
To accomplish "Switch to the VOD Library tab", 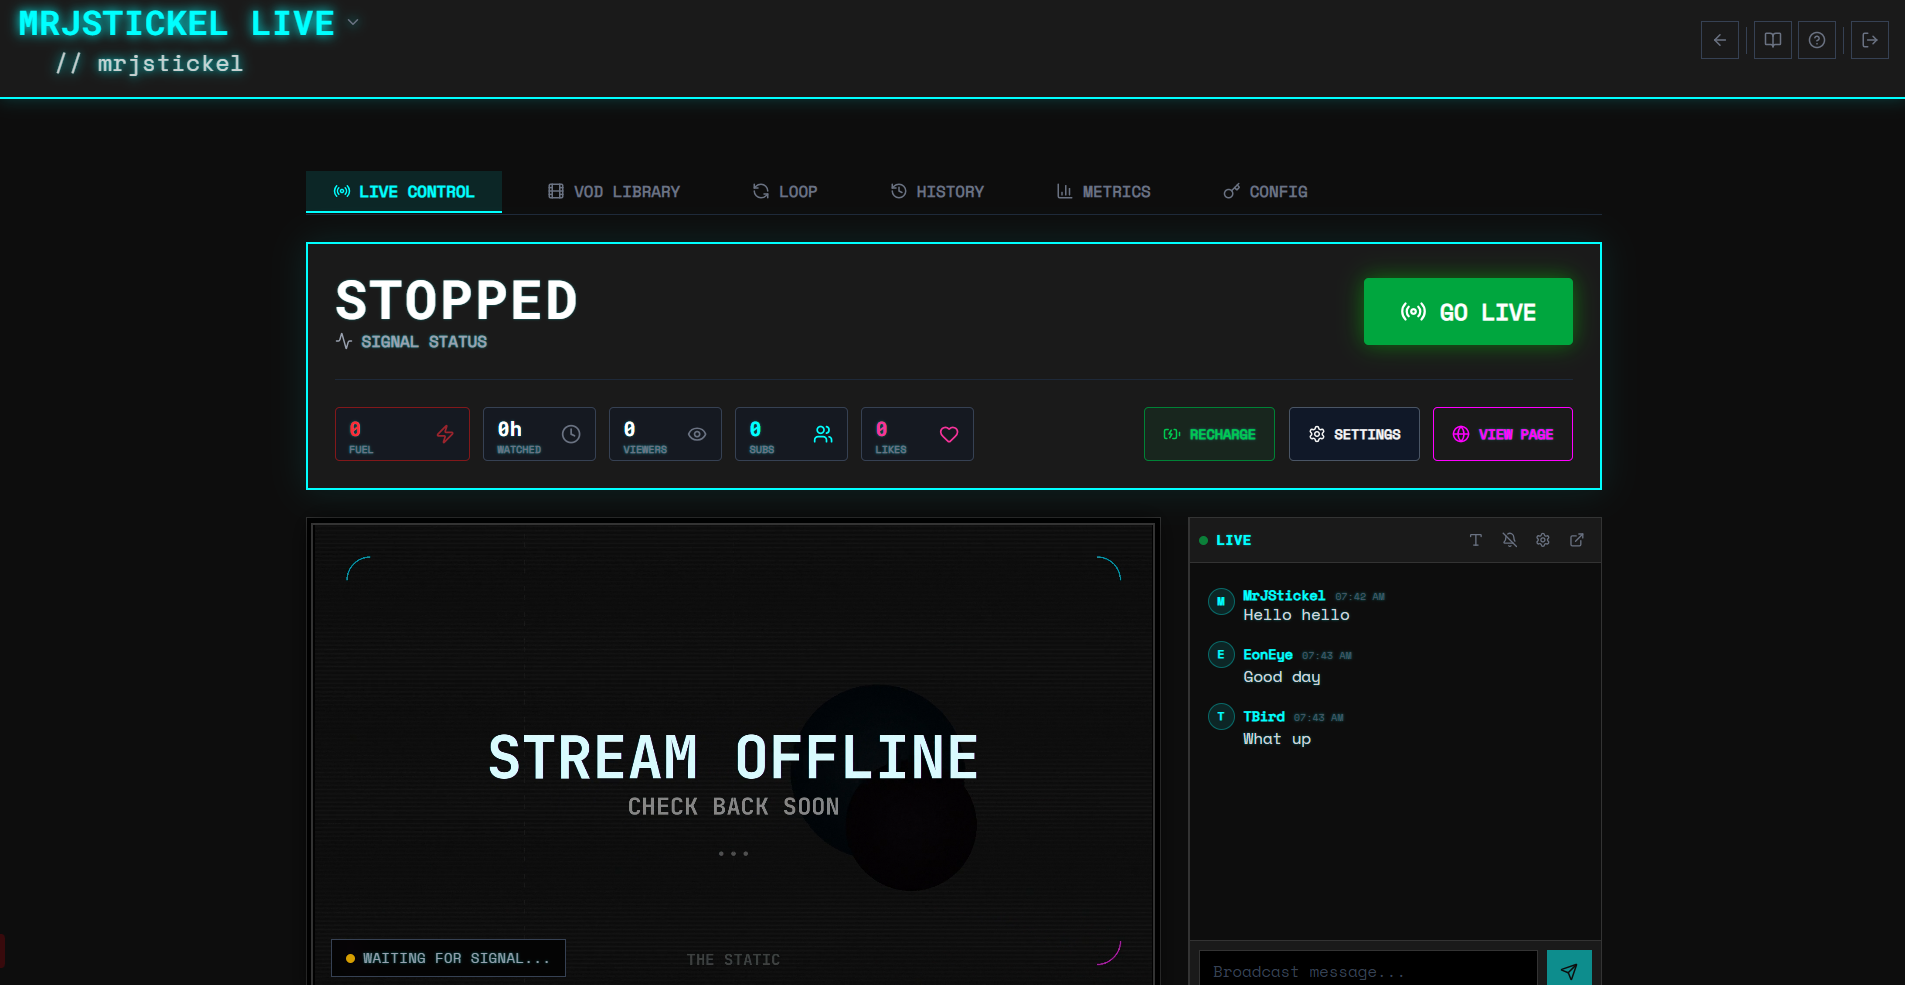I will pos(614,192).
